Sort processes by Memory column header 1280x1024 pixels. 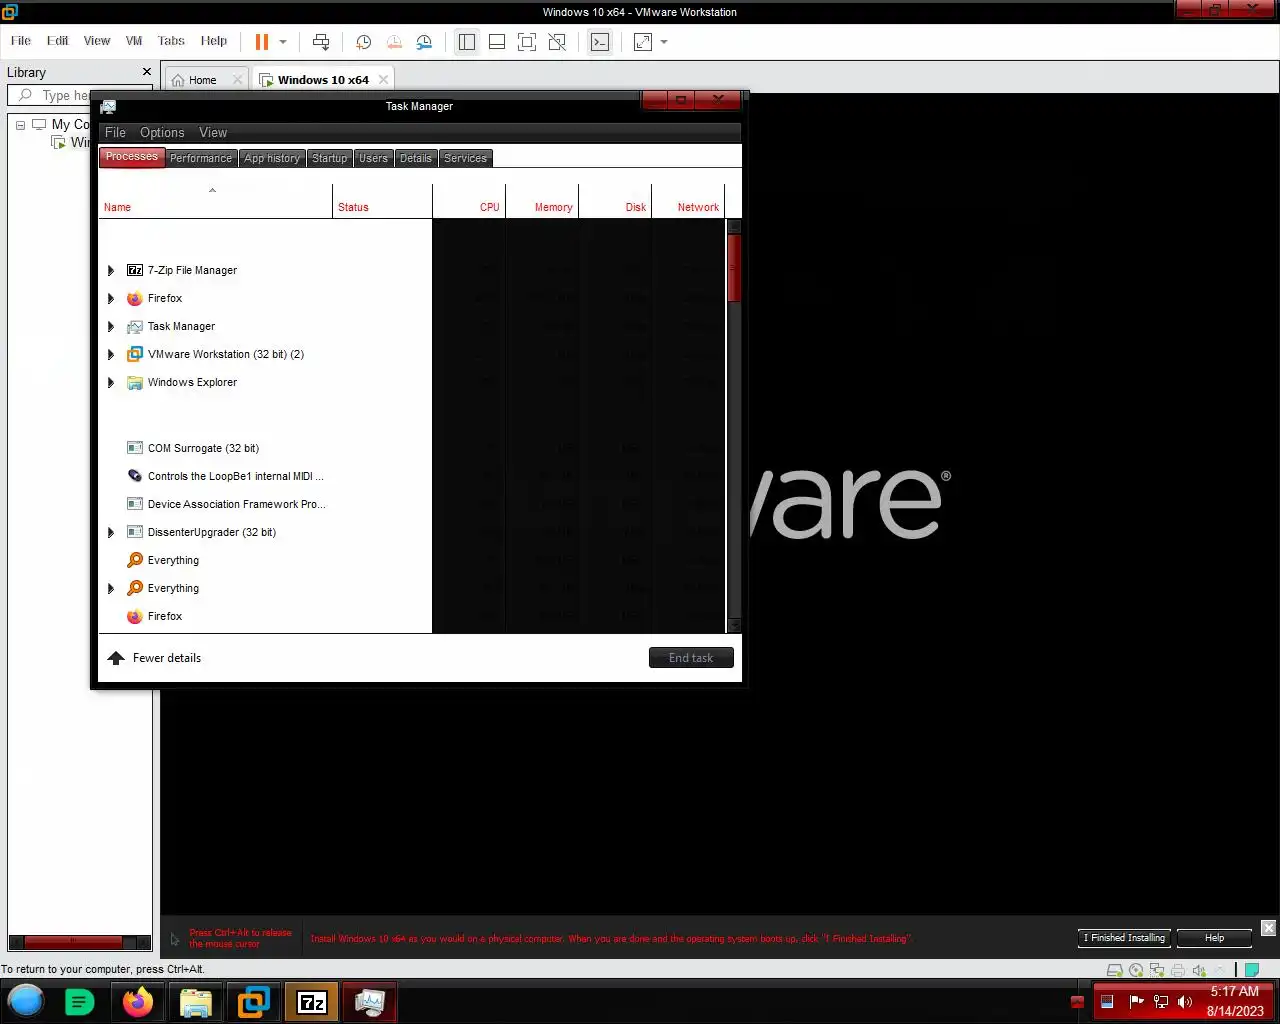542,201
